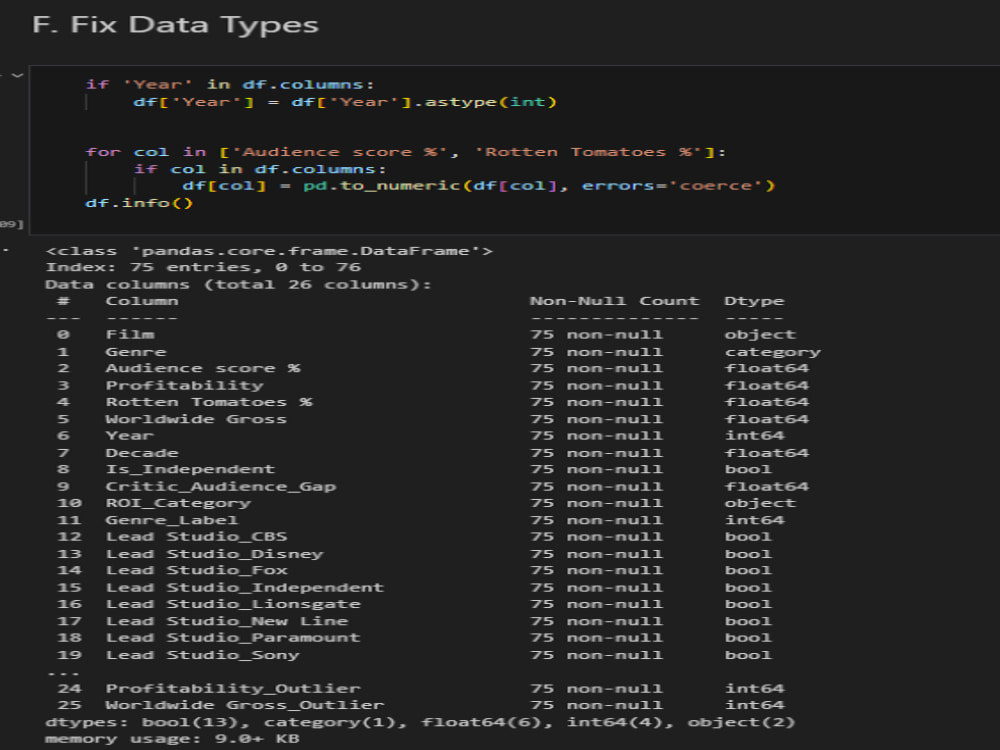Click 'Lead Studio_Fox' in the output
This screenshot has width=1000, height=750.
click(196, 570)
